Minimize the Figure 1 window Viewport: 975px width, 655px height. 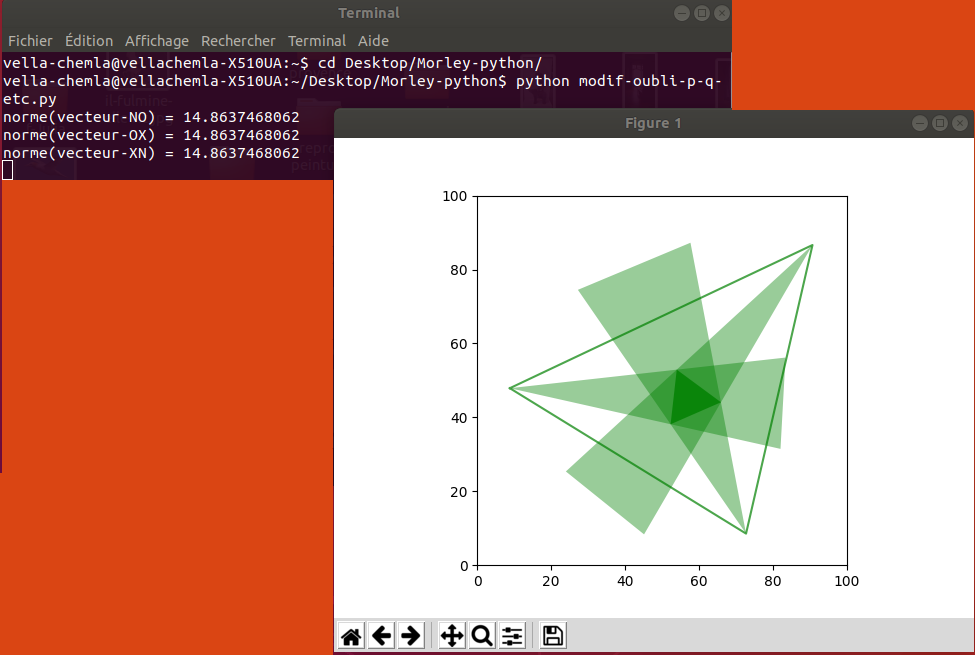[921, 123]
